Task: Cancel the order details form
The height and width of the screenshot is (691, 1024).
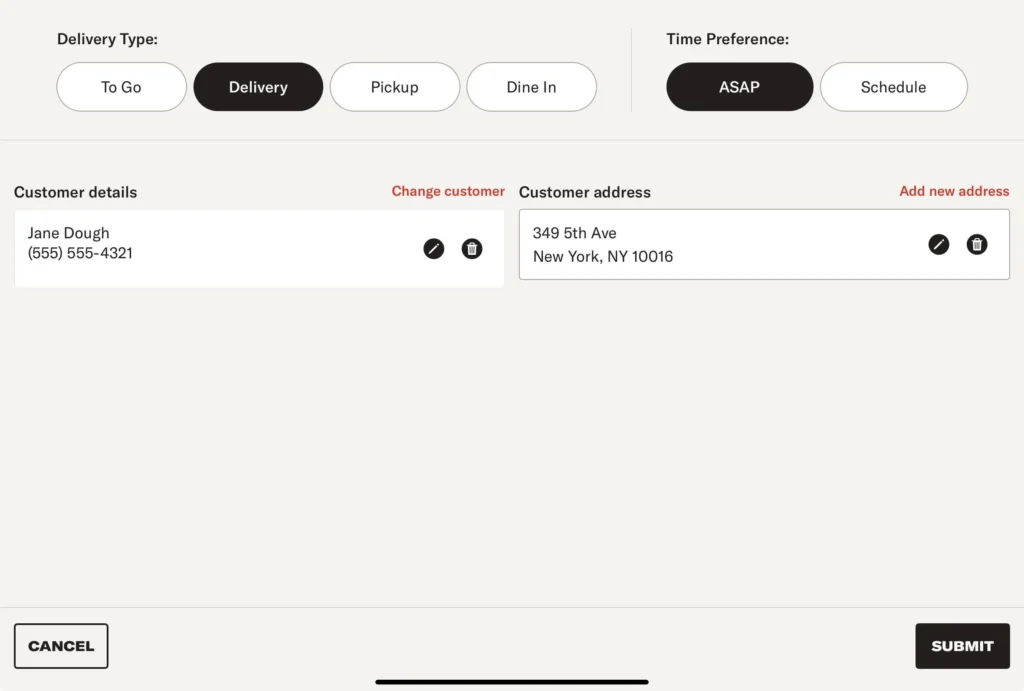Action: click(x=61, y=646)
